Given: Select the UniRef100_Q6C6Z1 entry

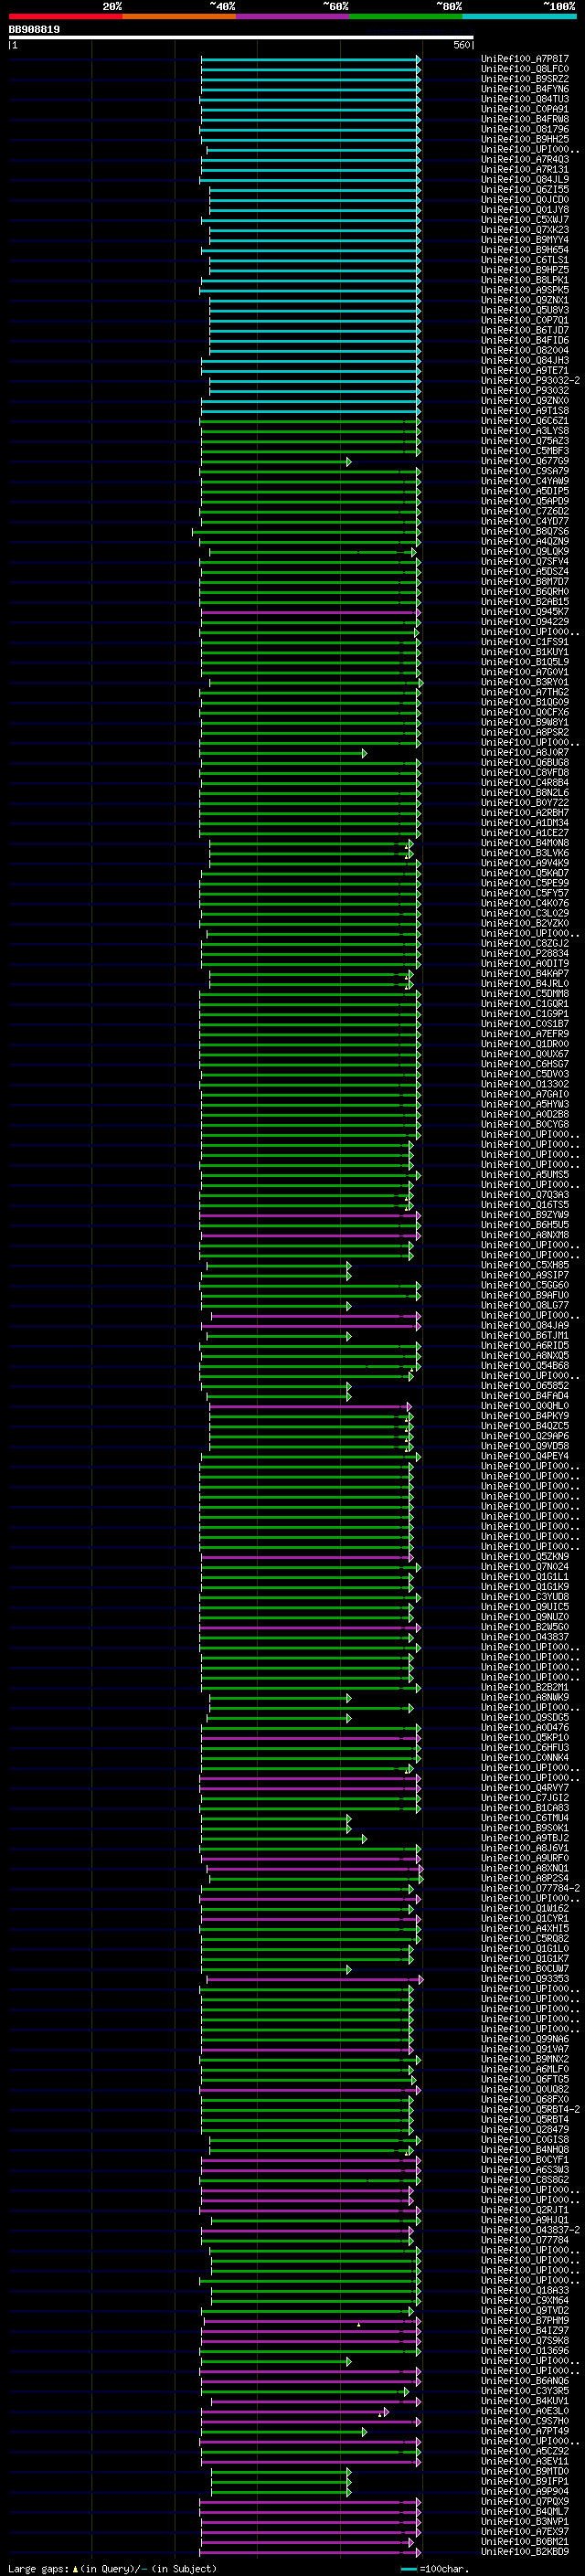Looking at the screenshot, I should (524, 421).
